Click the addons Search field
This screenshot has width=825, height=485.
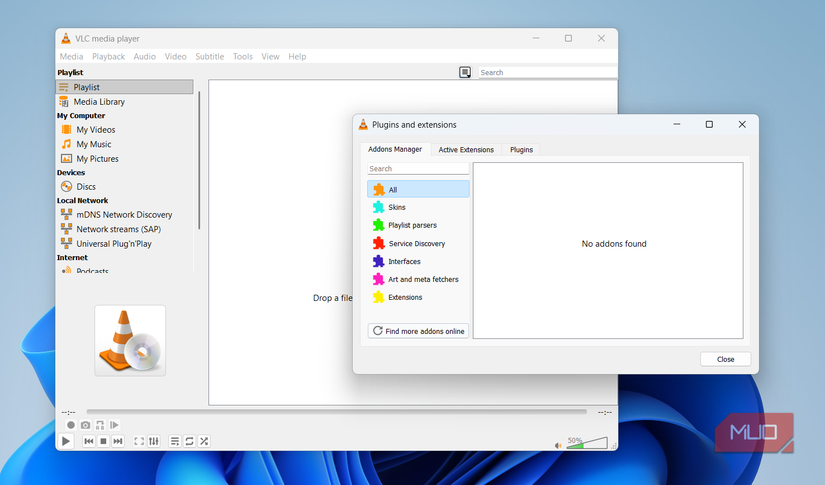418,169
